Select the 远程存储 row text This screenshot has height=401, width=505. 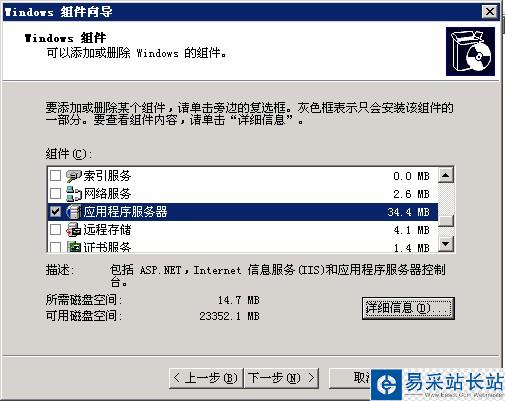107,230
